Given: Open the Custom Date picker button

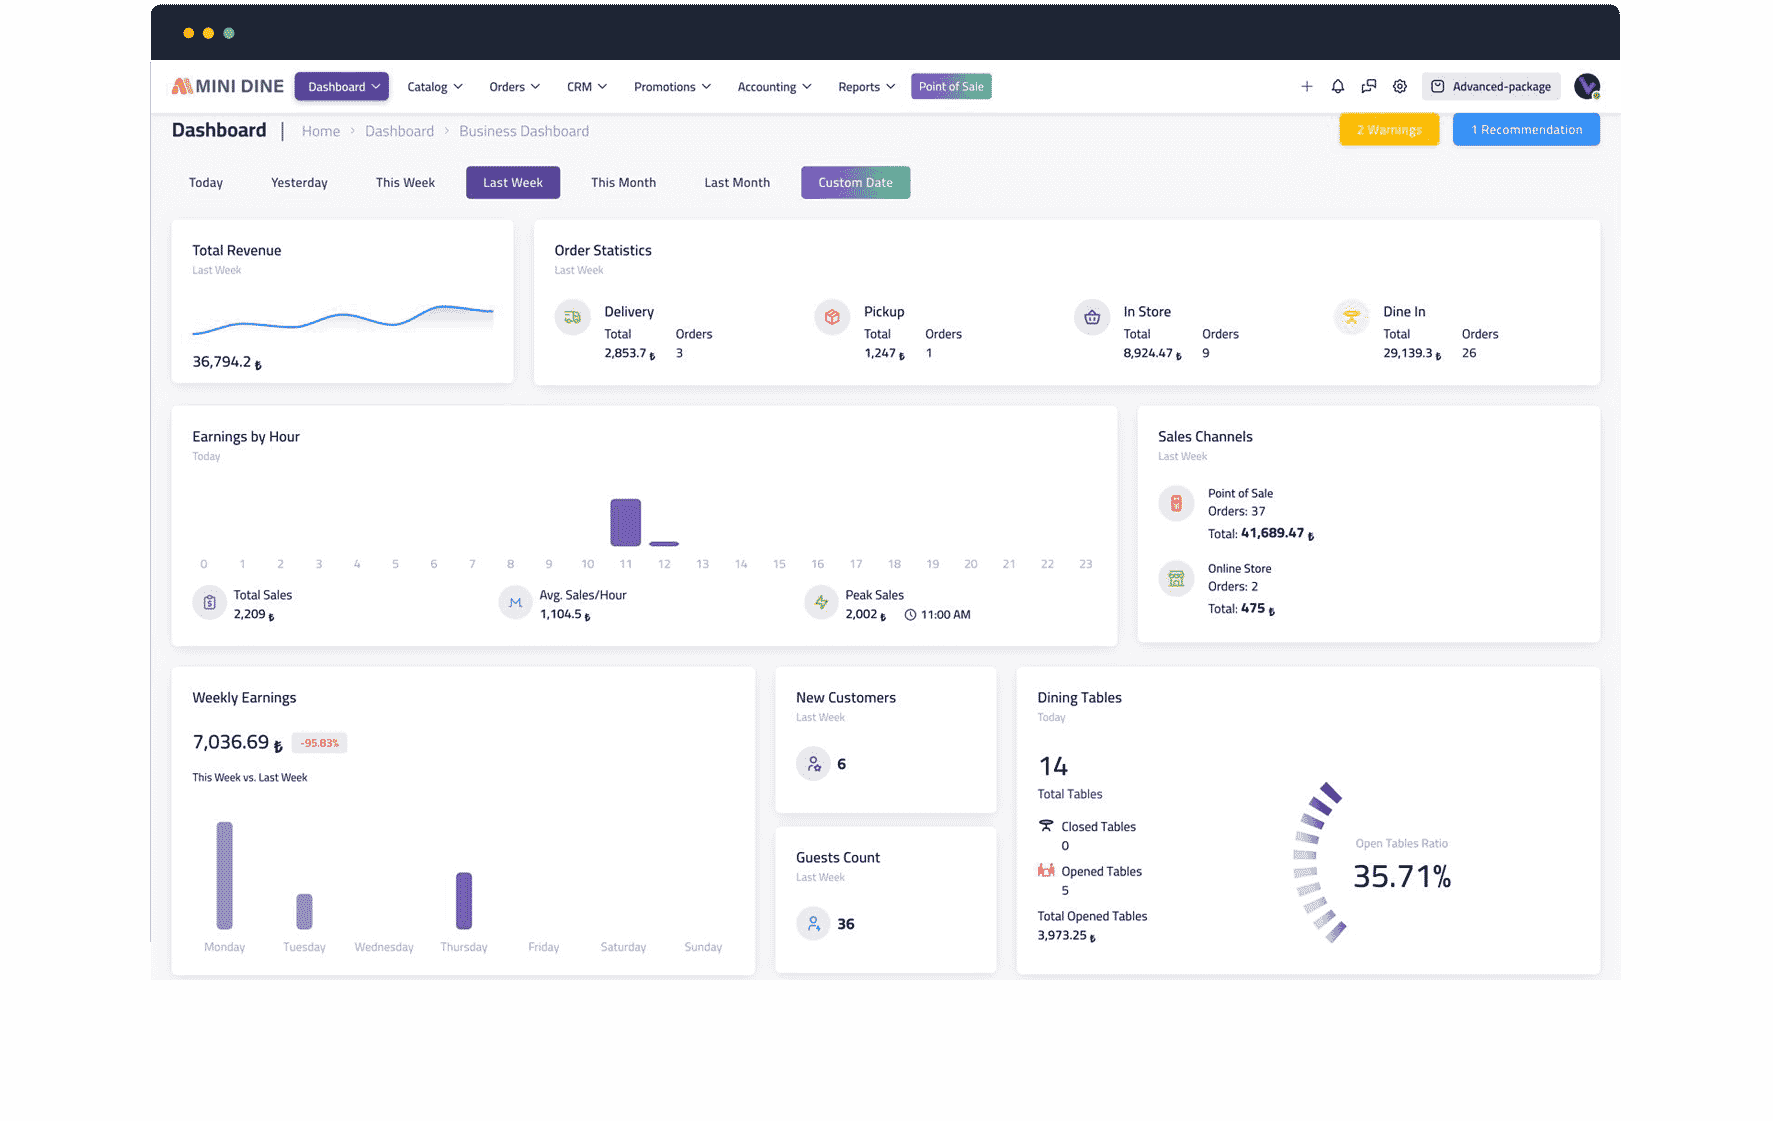Looking at the screenshot, I should 855,183.
